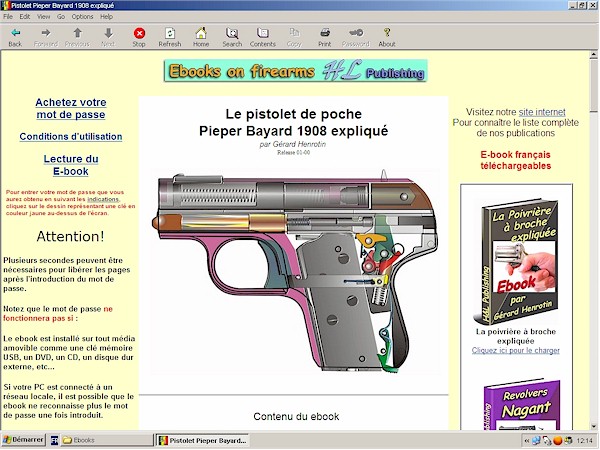Open the Options menu
Screen dimensions: 600x450
pos(82,16)
